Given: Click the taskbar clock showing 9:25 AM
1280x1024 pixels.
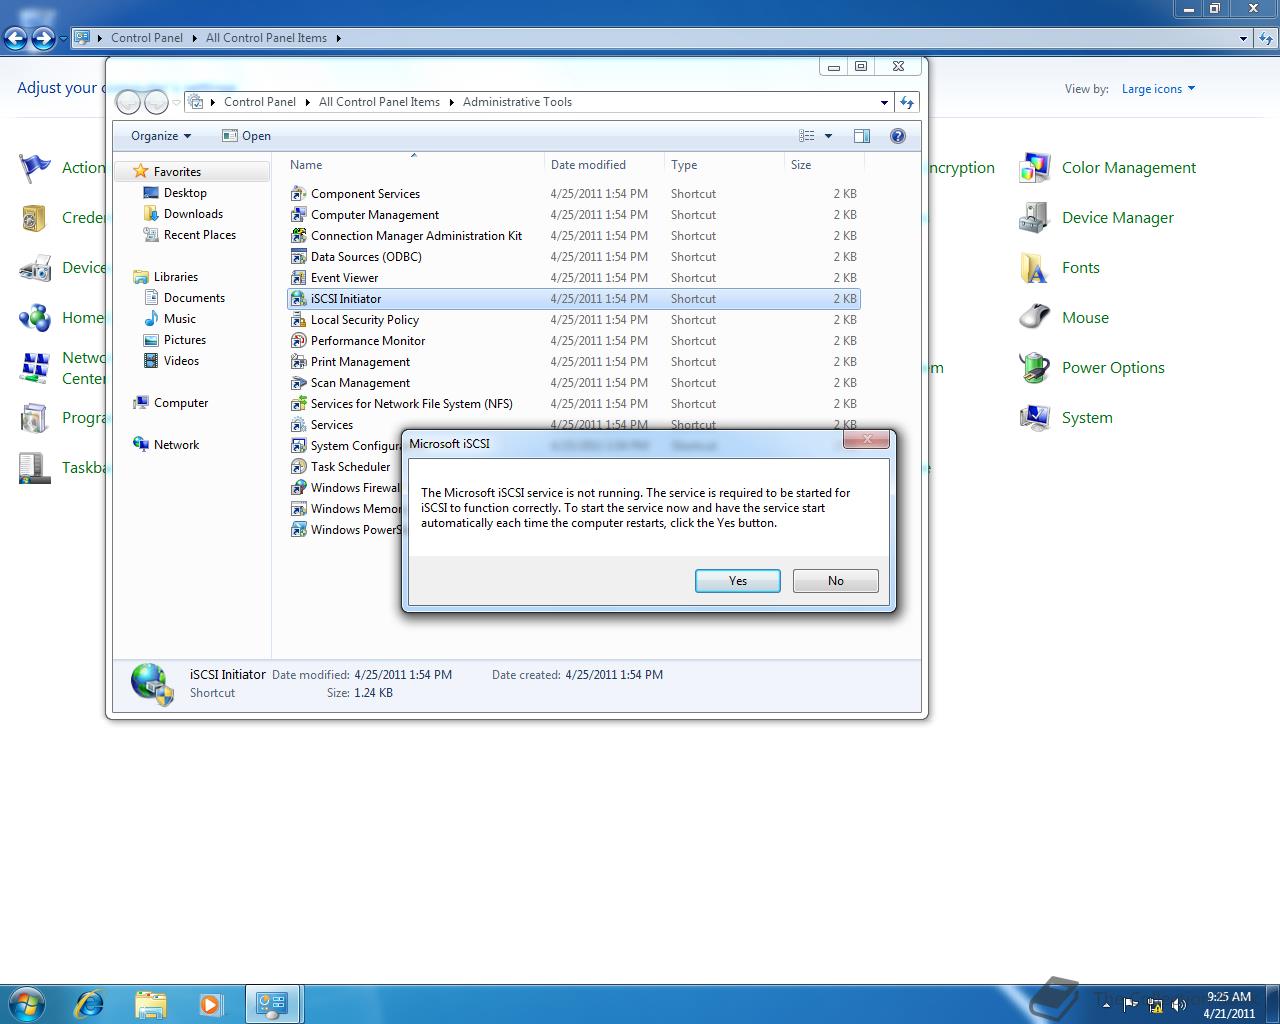Looking at the screenshot, I should coord(1229,1005).
